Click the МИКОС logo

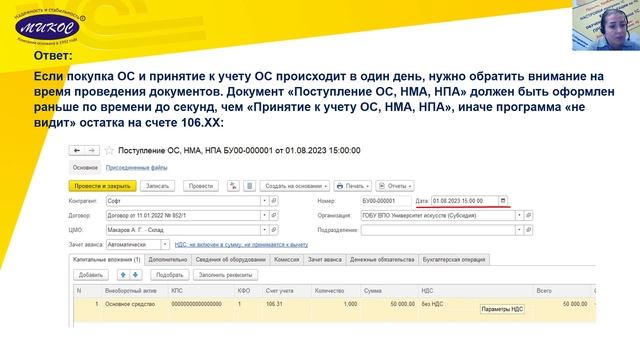coord(47,27)
